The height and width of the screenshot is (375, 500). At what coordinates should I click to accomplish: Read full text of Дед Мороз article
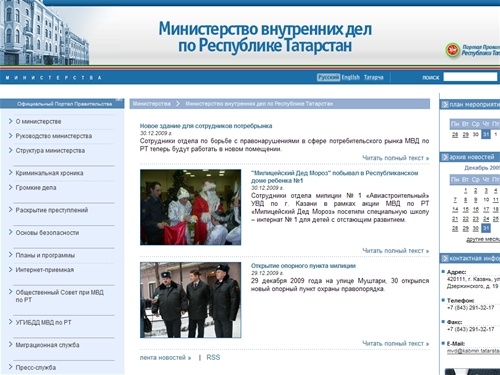(x=396, y=251)
